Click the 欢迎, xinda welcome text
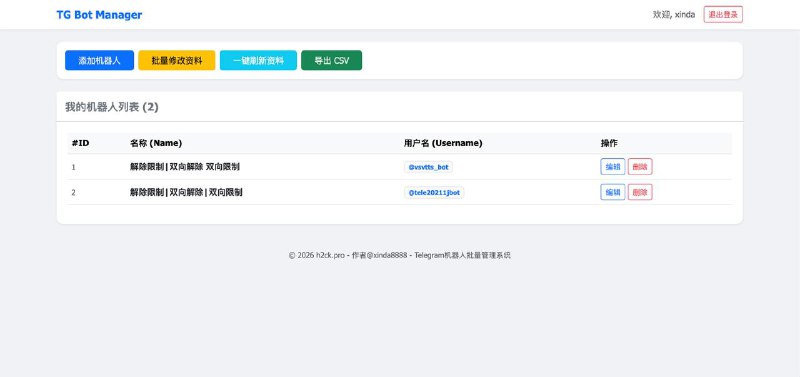Image resolution: width=800 pixels, height=377 pixels. pos(674,14)
